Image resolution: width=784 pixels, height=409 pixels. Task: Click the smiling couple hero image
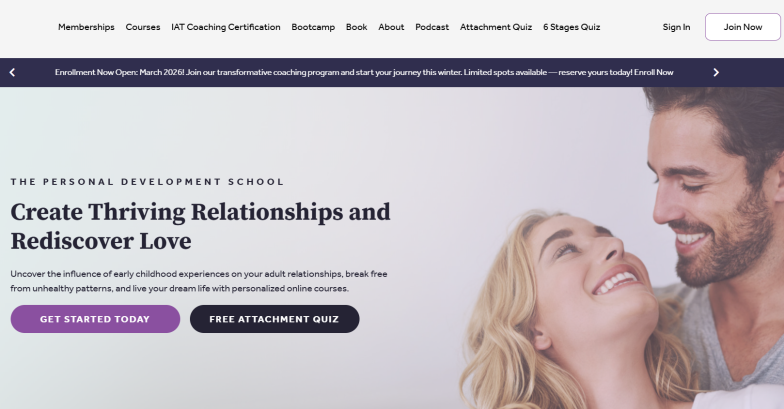[x=620, y=250]
